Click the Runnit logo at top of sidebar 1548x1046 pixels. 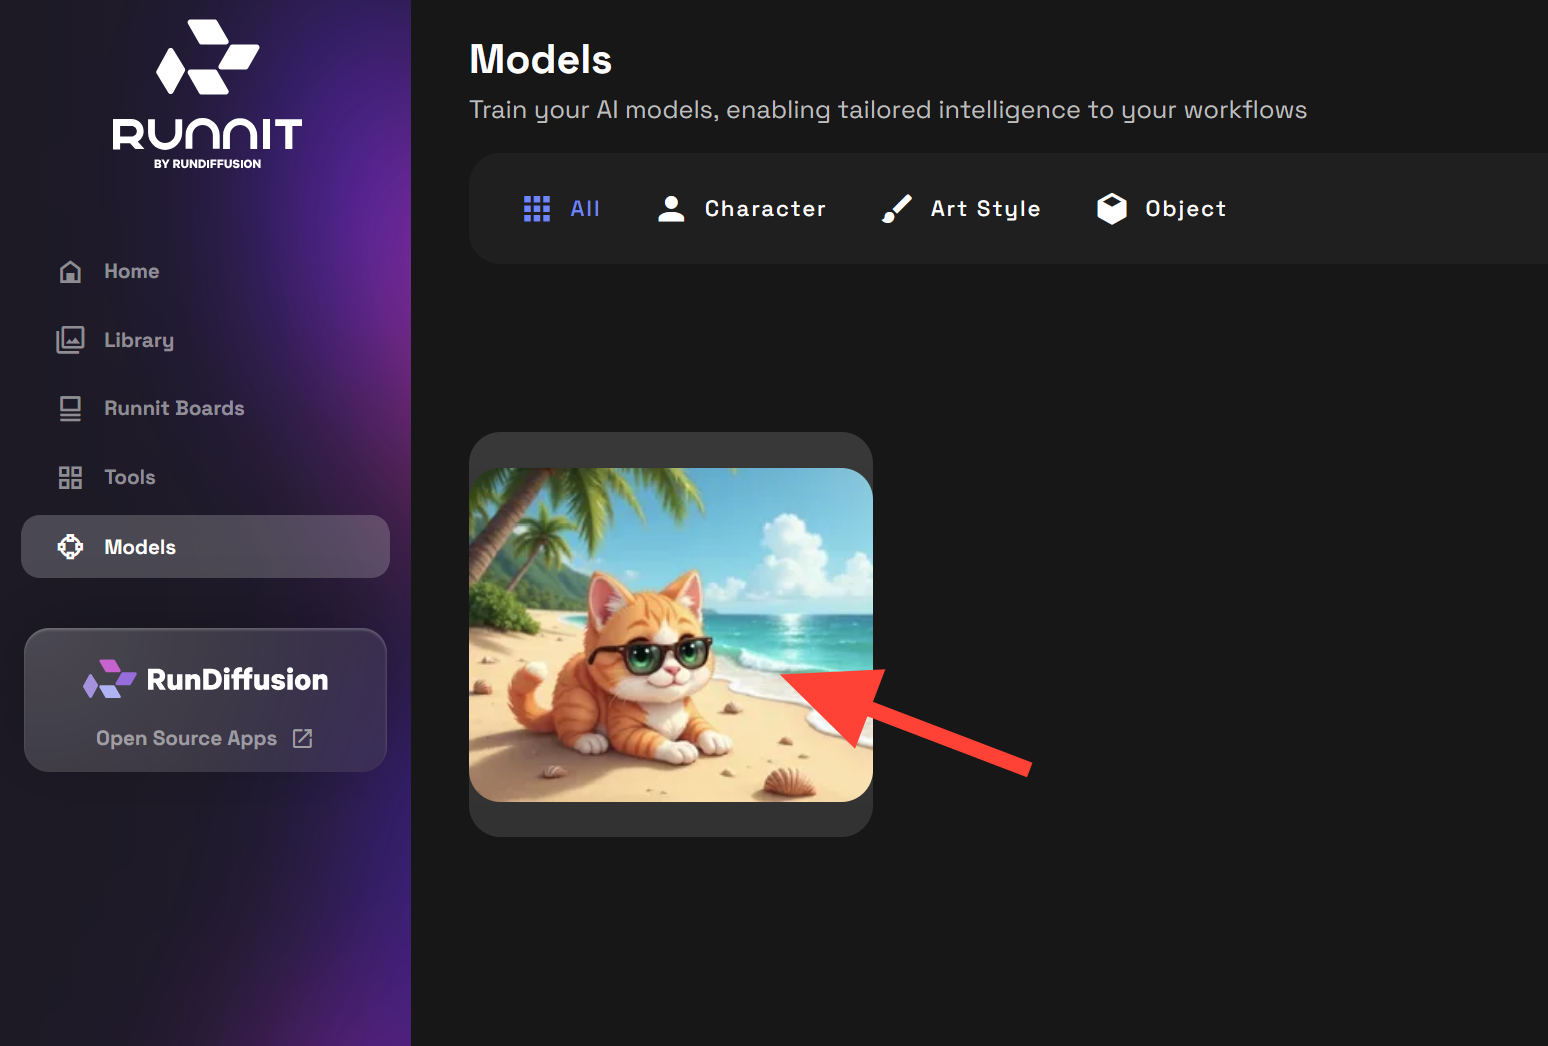tap(207, 94)
